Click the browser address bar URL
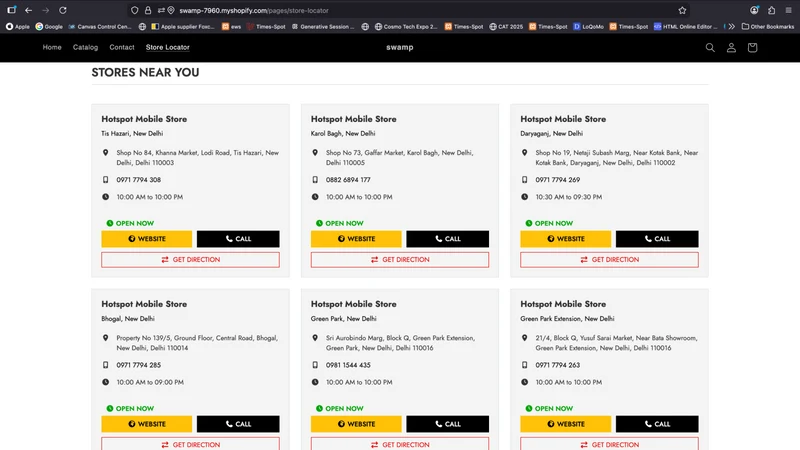 coord(254,10)
